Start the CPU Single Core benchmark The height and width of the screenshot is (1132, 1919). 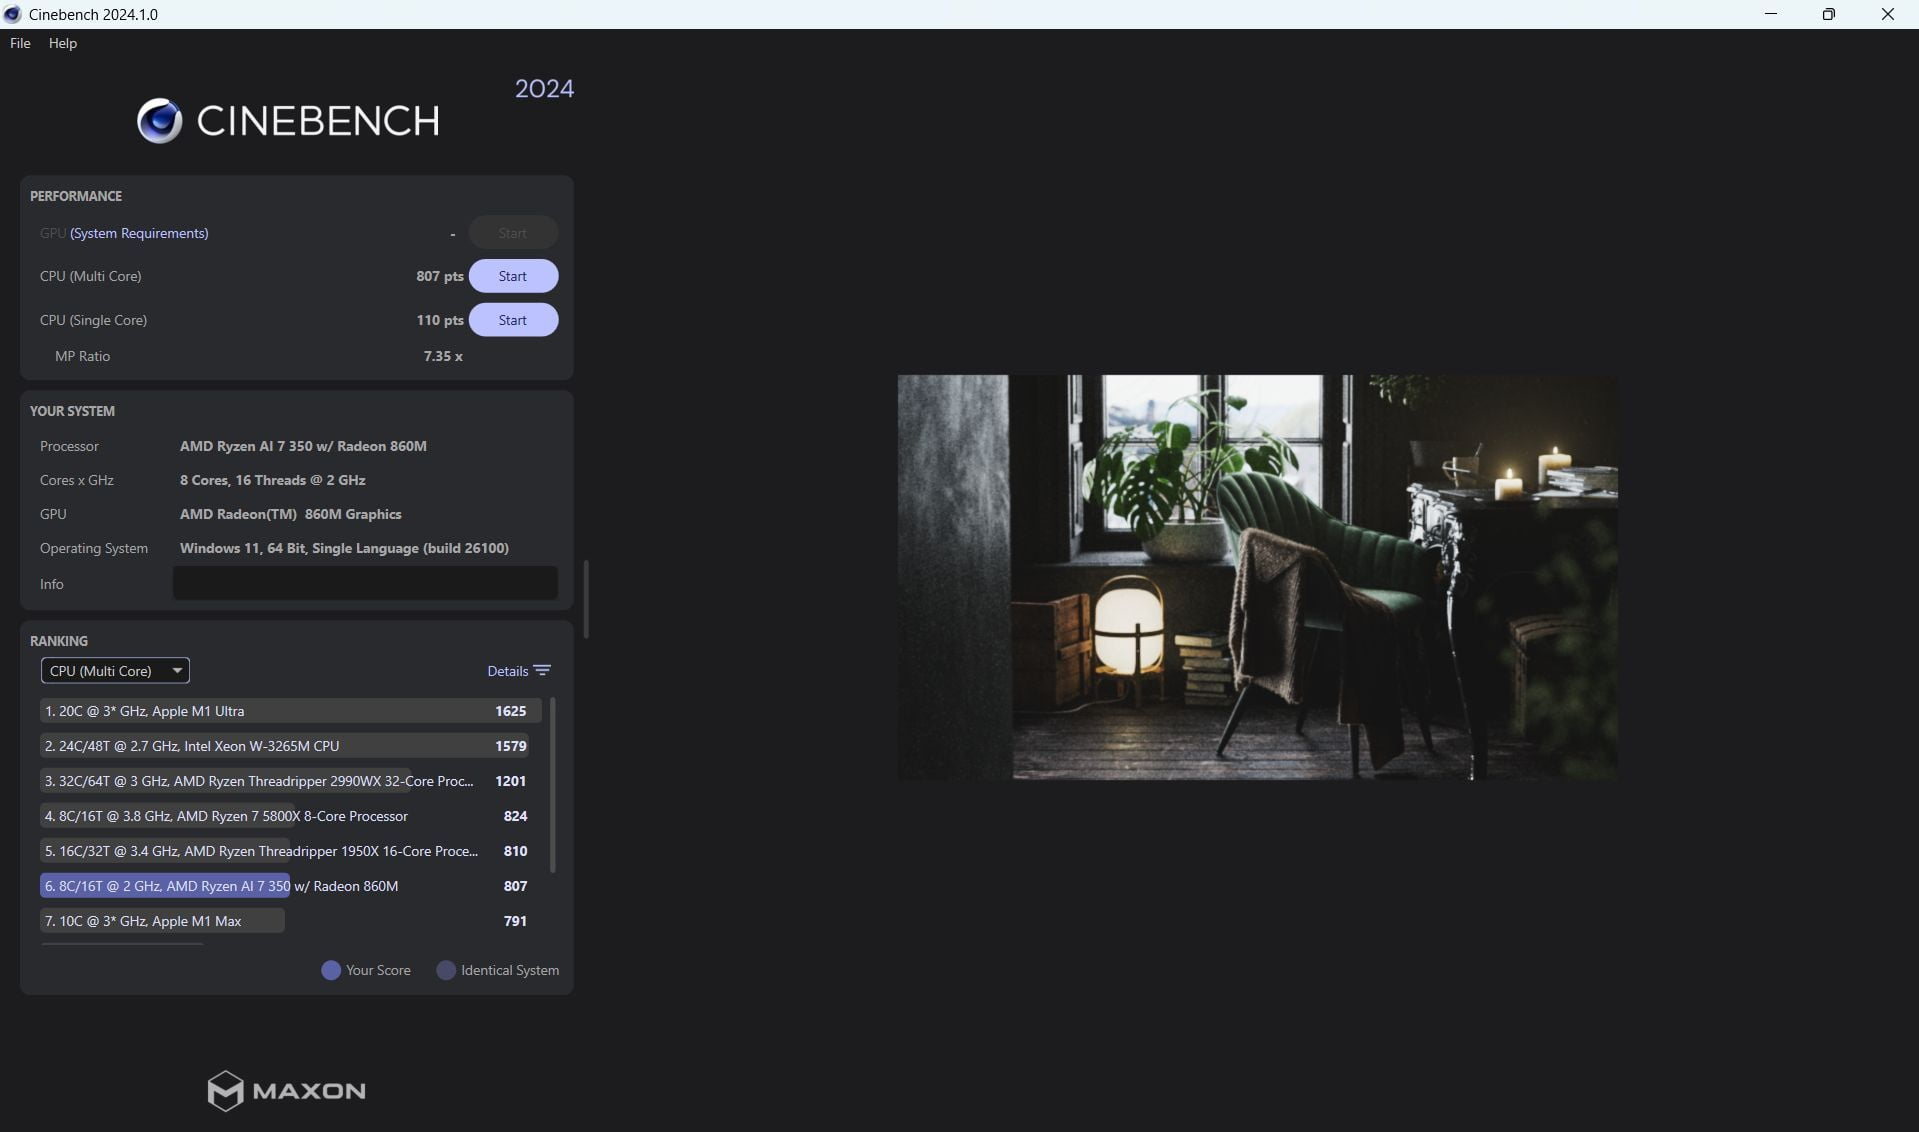(513, 320)
